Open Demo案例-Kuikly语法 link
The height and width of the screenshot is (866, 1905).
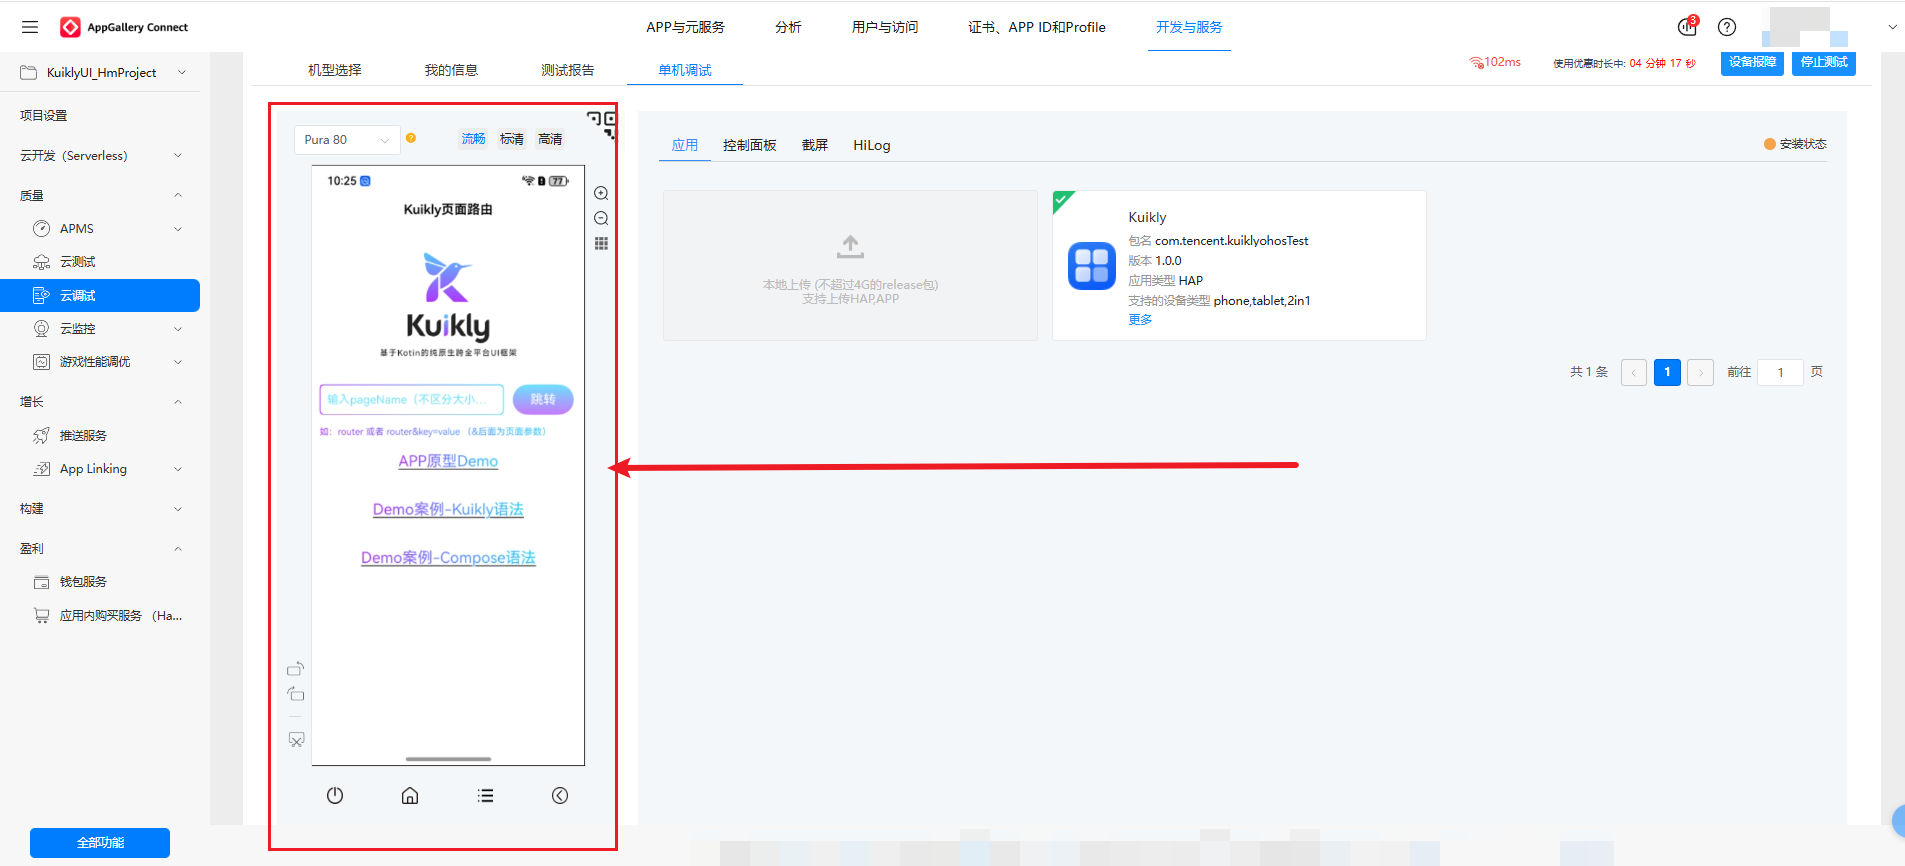click(x=448, y=509)
